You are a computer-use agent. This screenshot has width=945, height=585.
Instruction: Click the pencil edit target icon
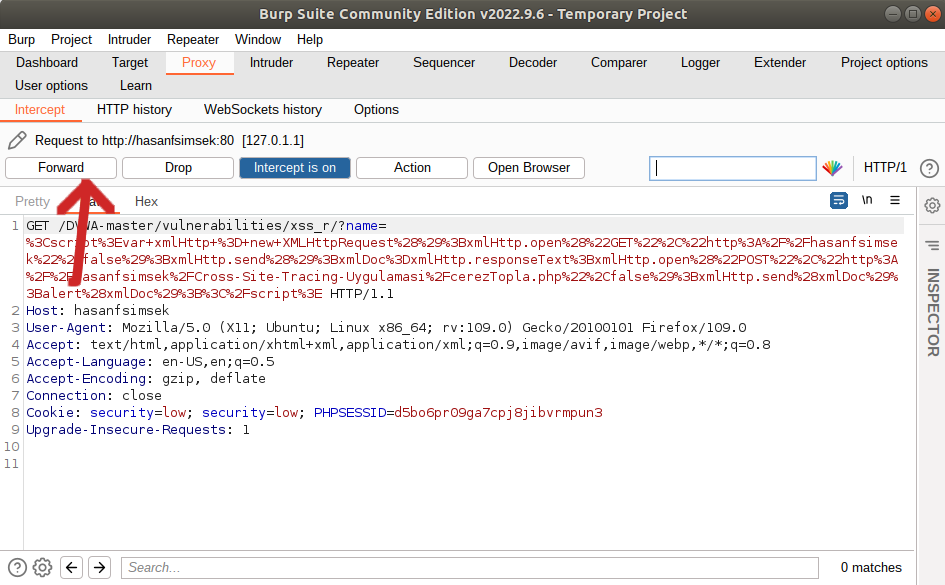[x=17, y=140]
